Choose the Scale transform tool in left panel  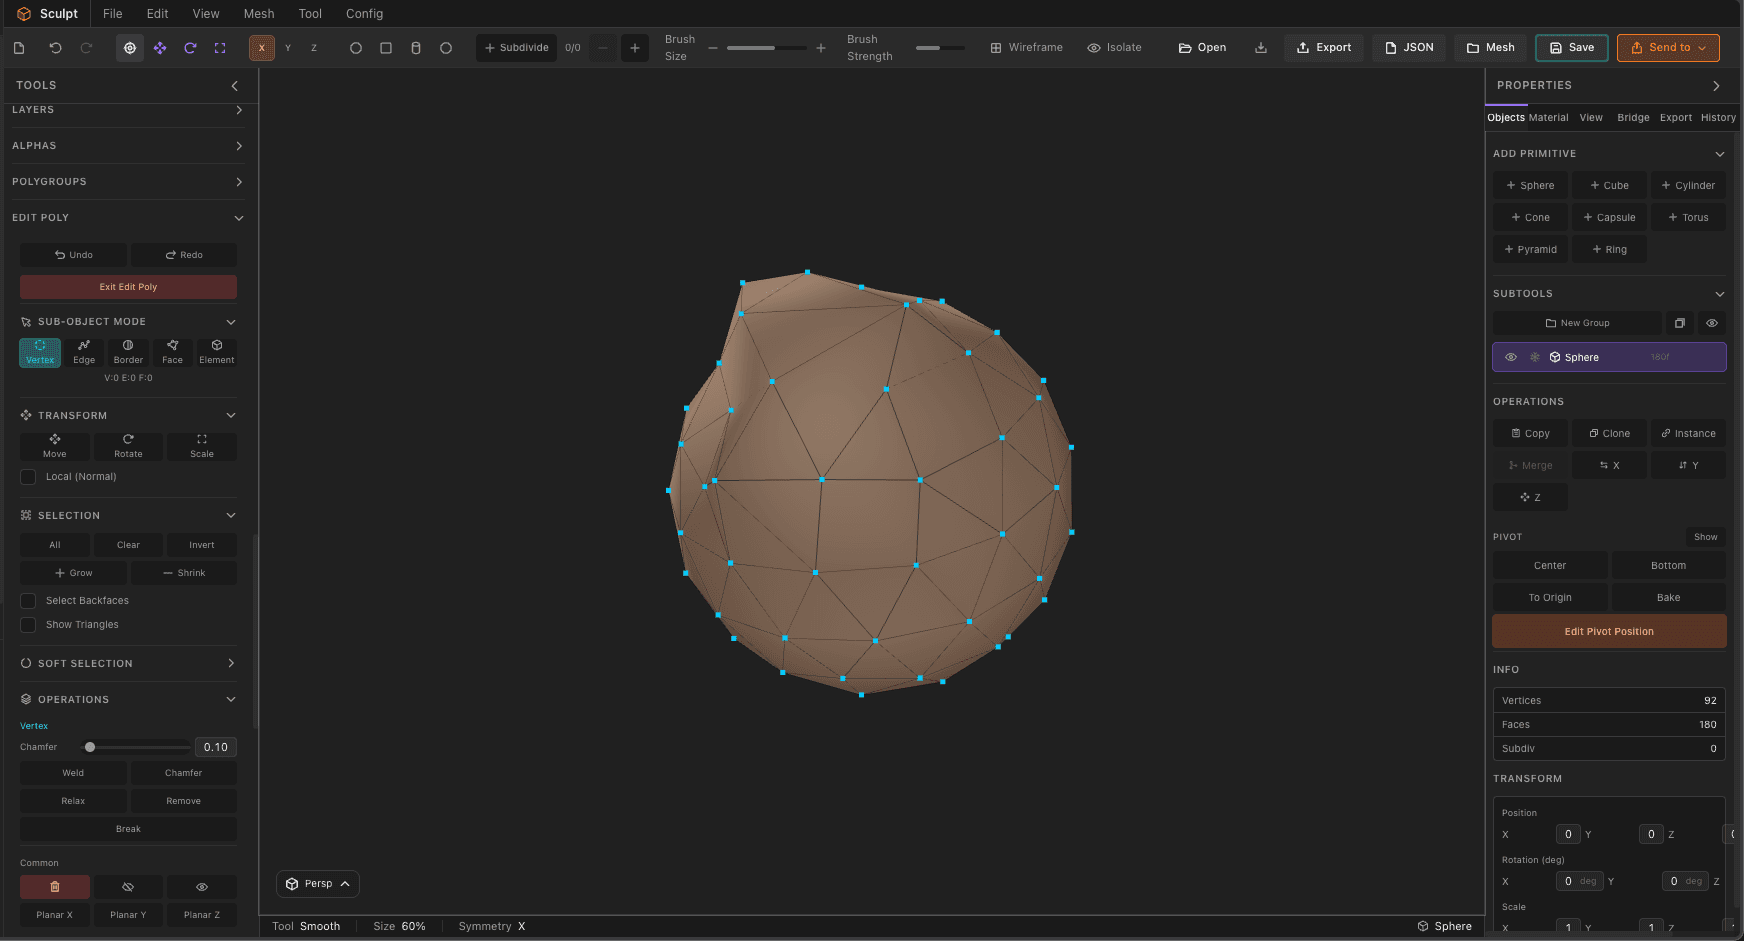pyautogui.click(x=202, y=446)
